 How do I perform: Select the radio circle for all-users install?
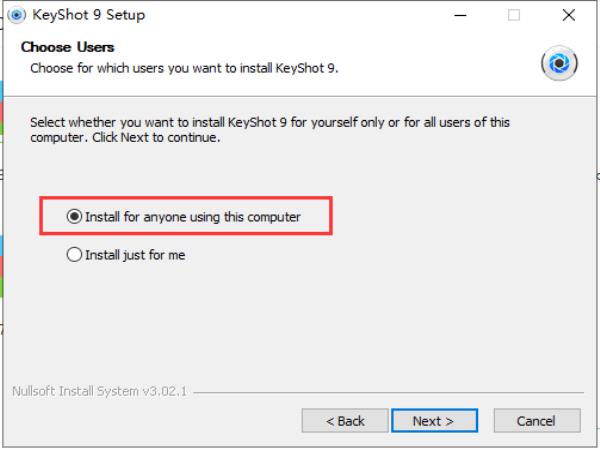point(73,216)
